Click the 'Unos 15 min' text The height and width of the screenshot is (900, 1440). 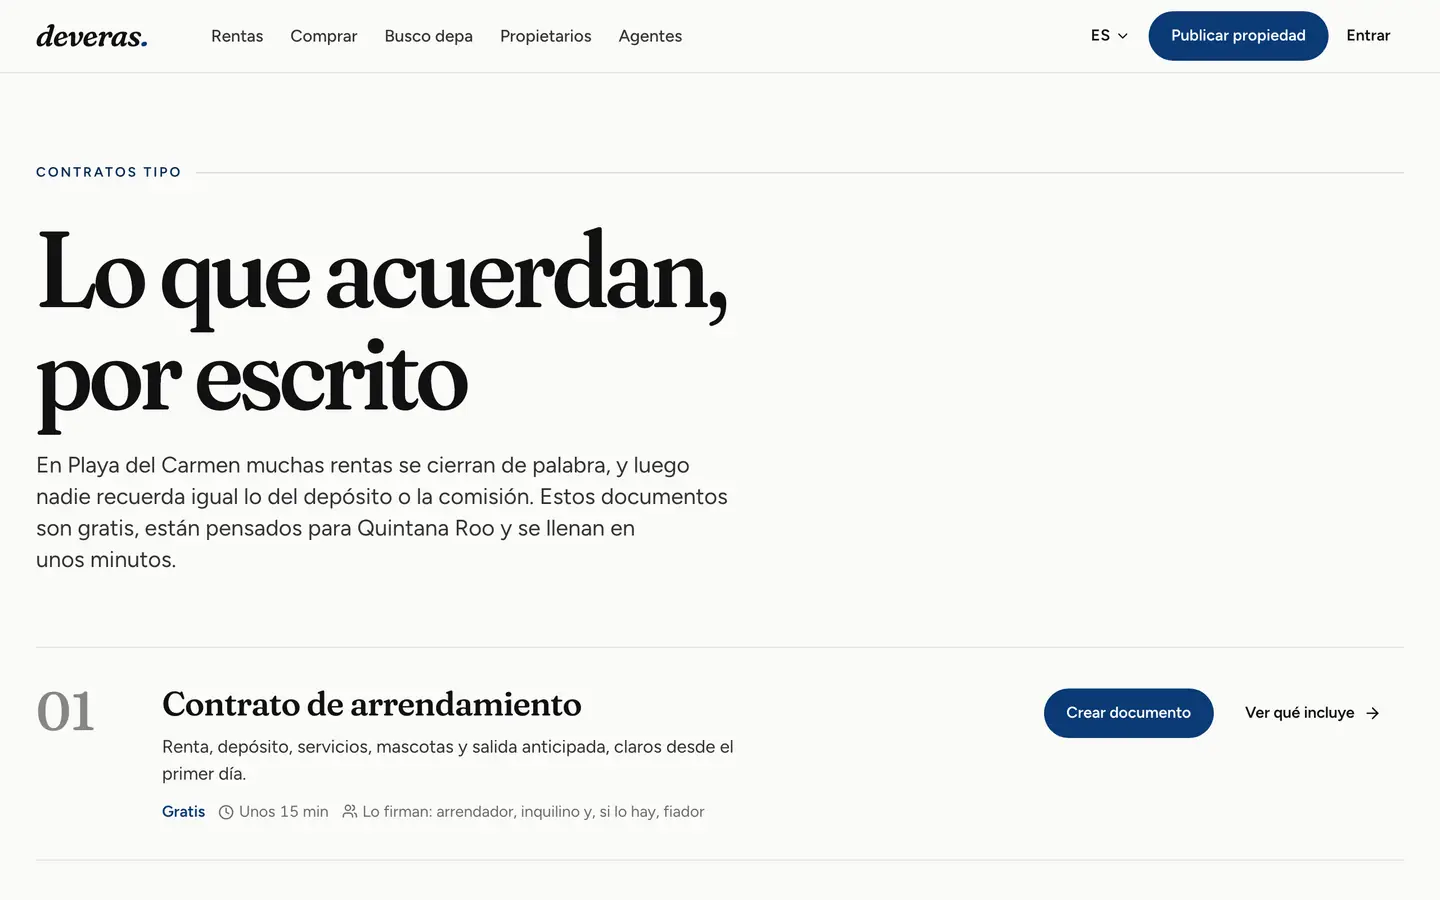pyautogui.click(x=283, y=811)
